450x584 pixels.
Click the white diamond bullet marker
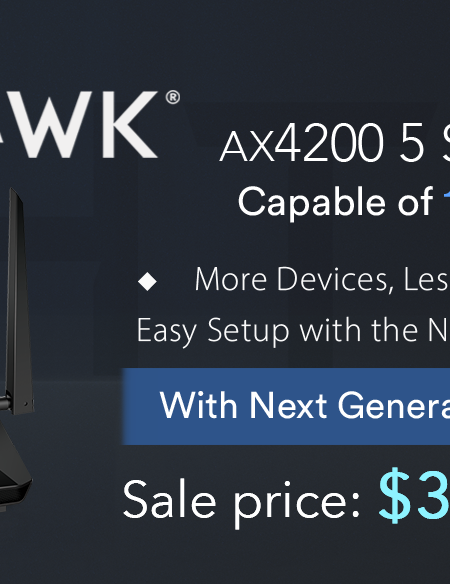147,281
